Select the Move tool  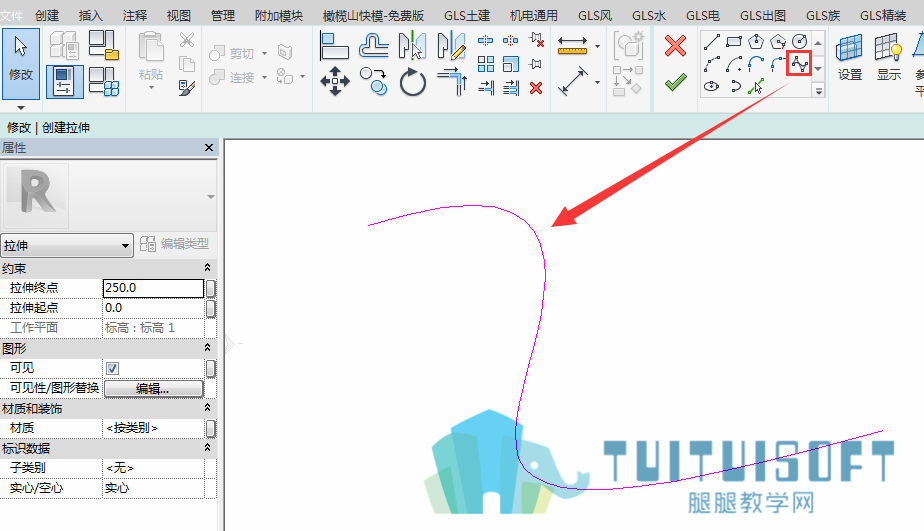click(x=334, y=81)
